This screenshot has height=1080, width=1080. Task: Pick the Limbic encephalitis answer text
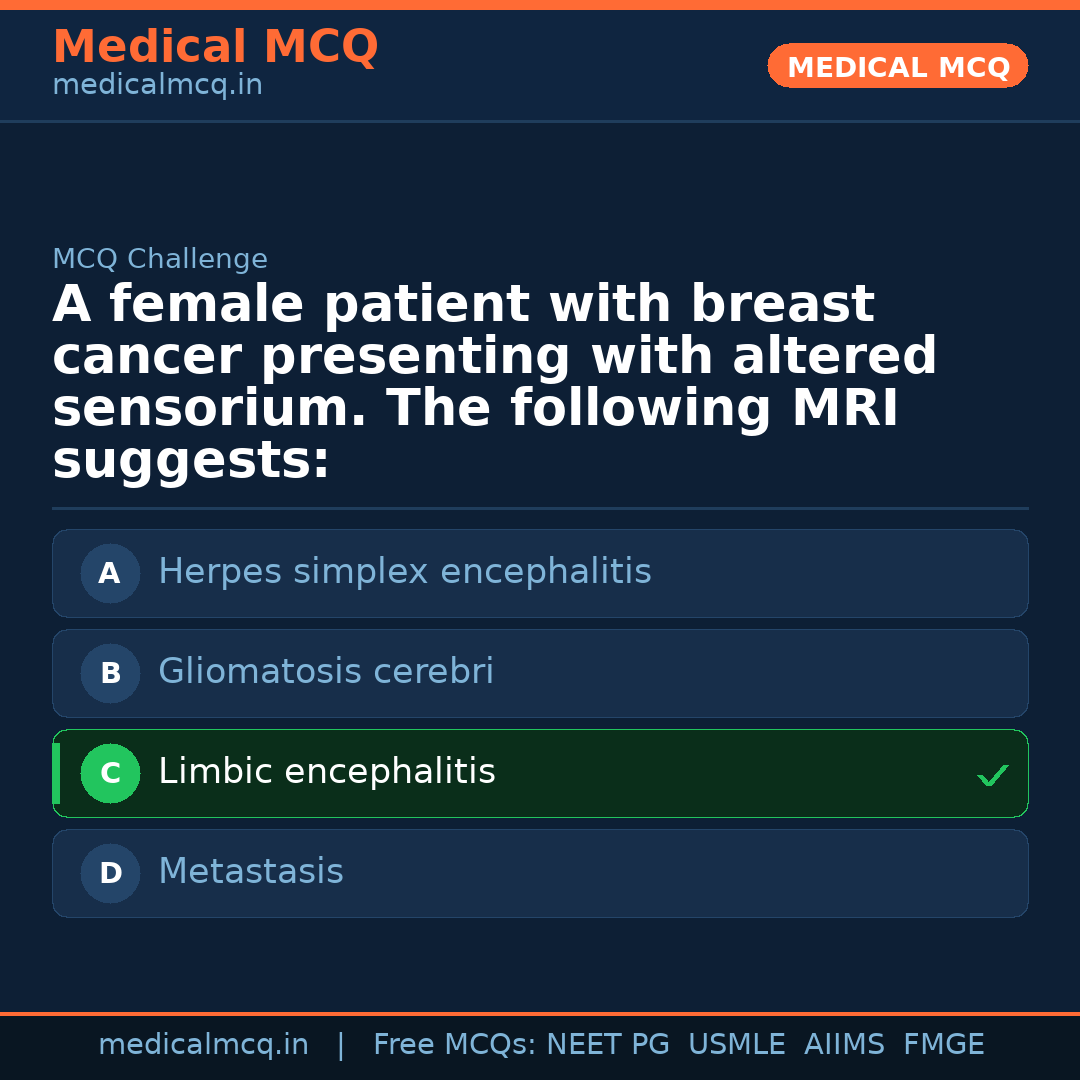[x=326, y=772]
